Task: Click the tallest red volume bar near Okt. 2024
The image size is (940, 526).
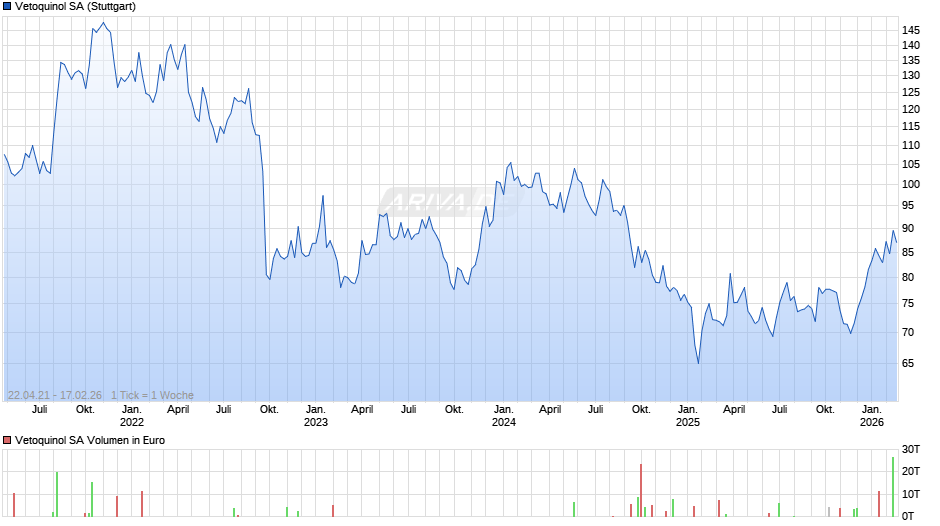Action: [x=641, y=491]
